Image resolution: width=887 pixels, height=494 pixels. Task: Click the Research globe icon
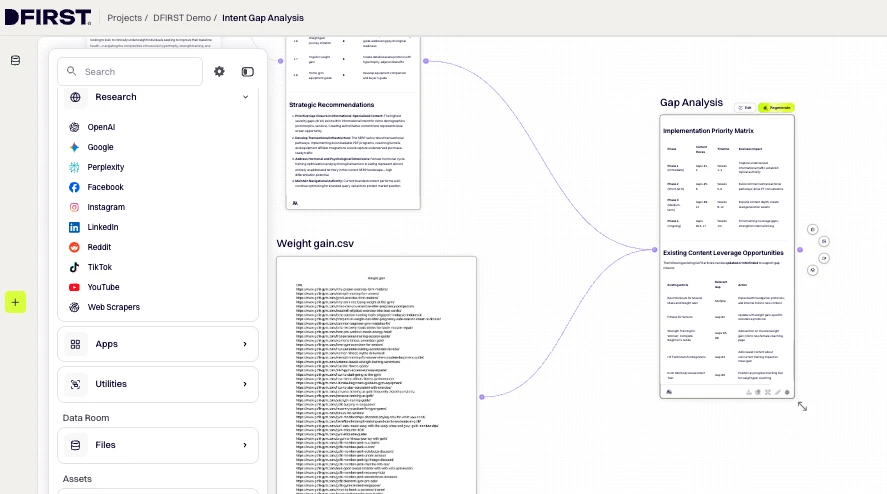pos(75,97)
